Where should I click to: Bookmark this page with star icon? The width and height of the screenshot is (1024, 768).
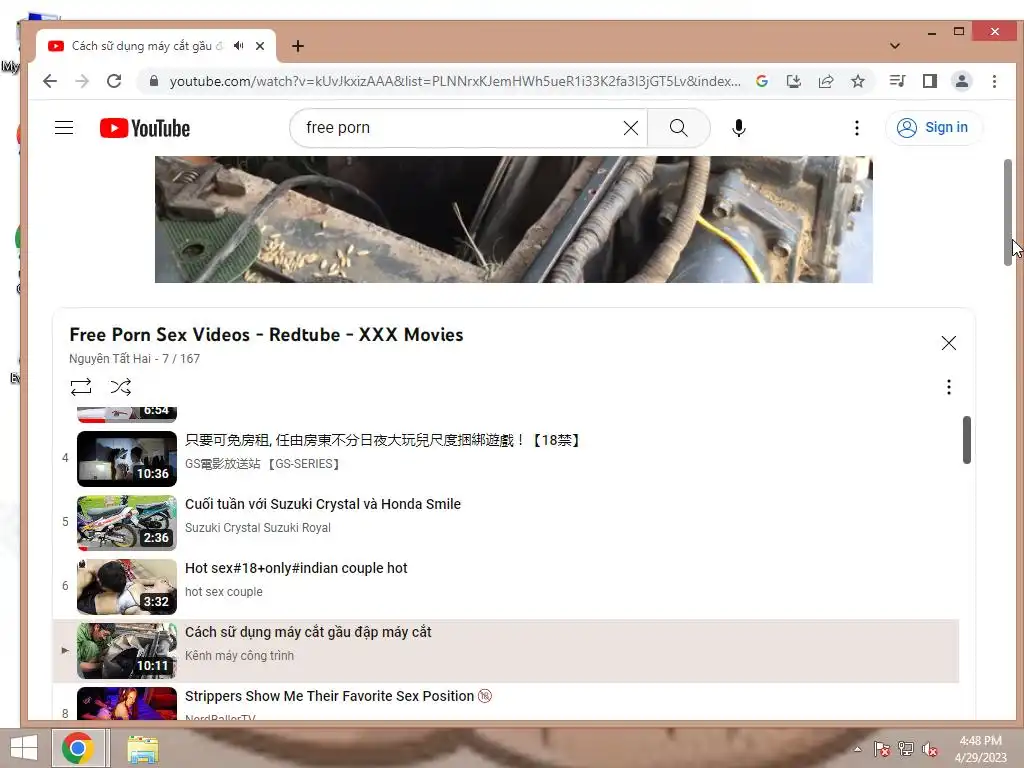(x=857, y=81)
